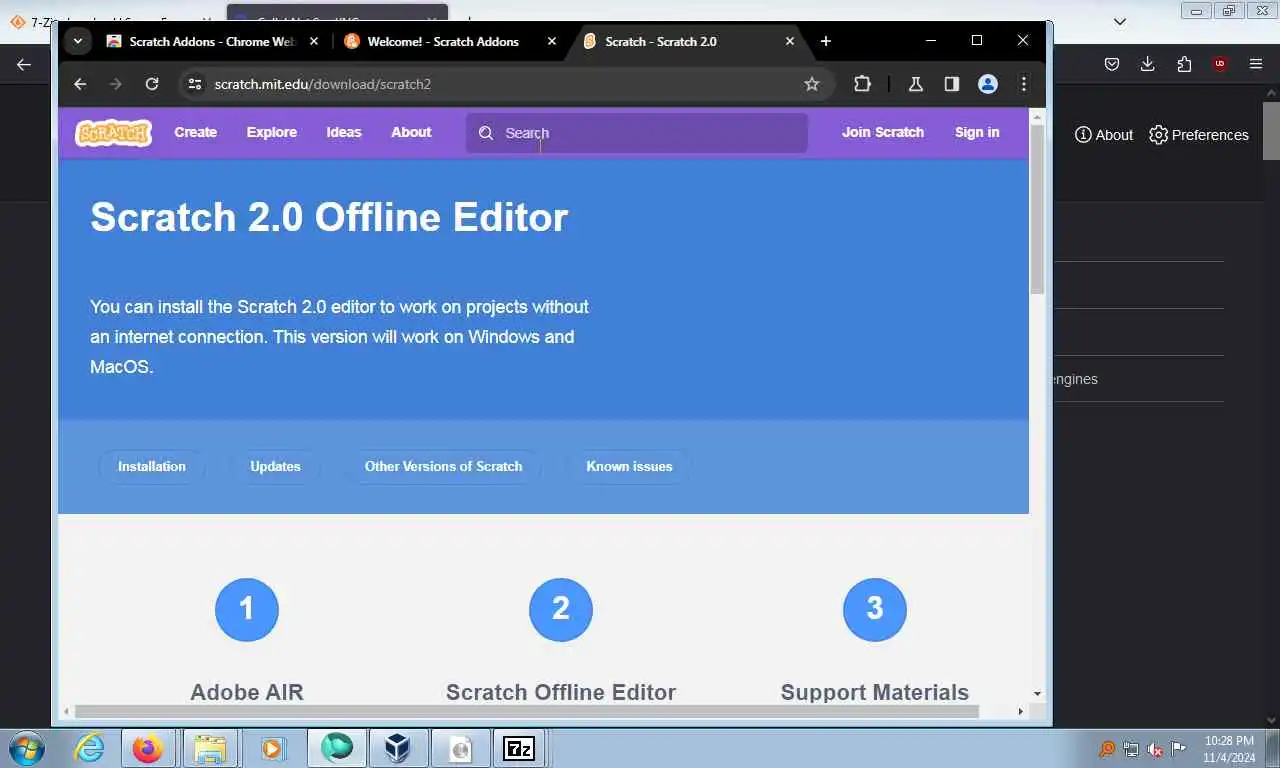Viewport: 1280px width, 768px height.
Task: Click the Chrome address bar URL
Action: pos(323,84)
